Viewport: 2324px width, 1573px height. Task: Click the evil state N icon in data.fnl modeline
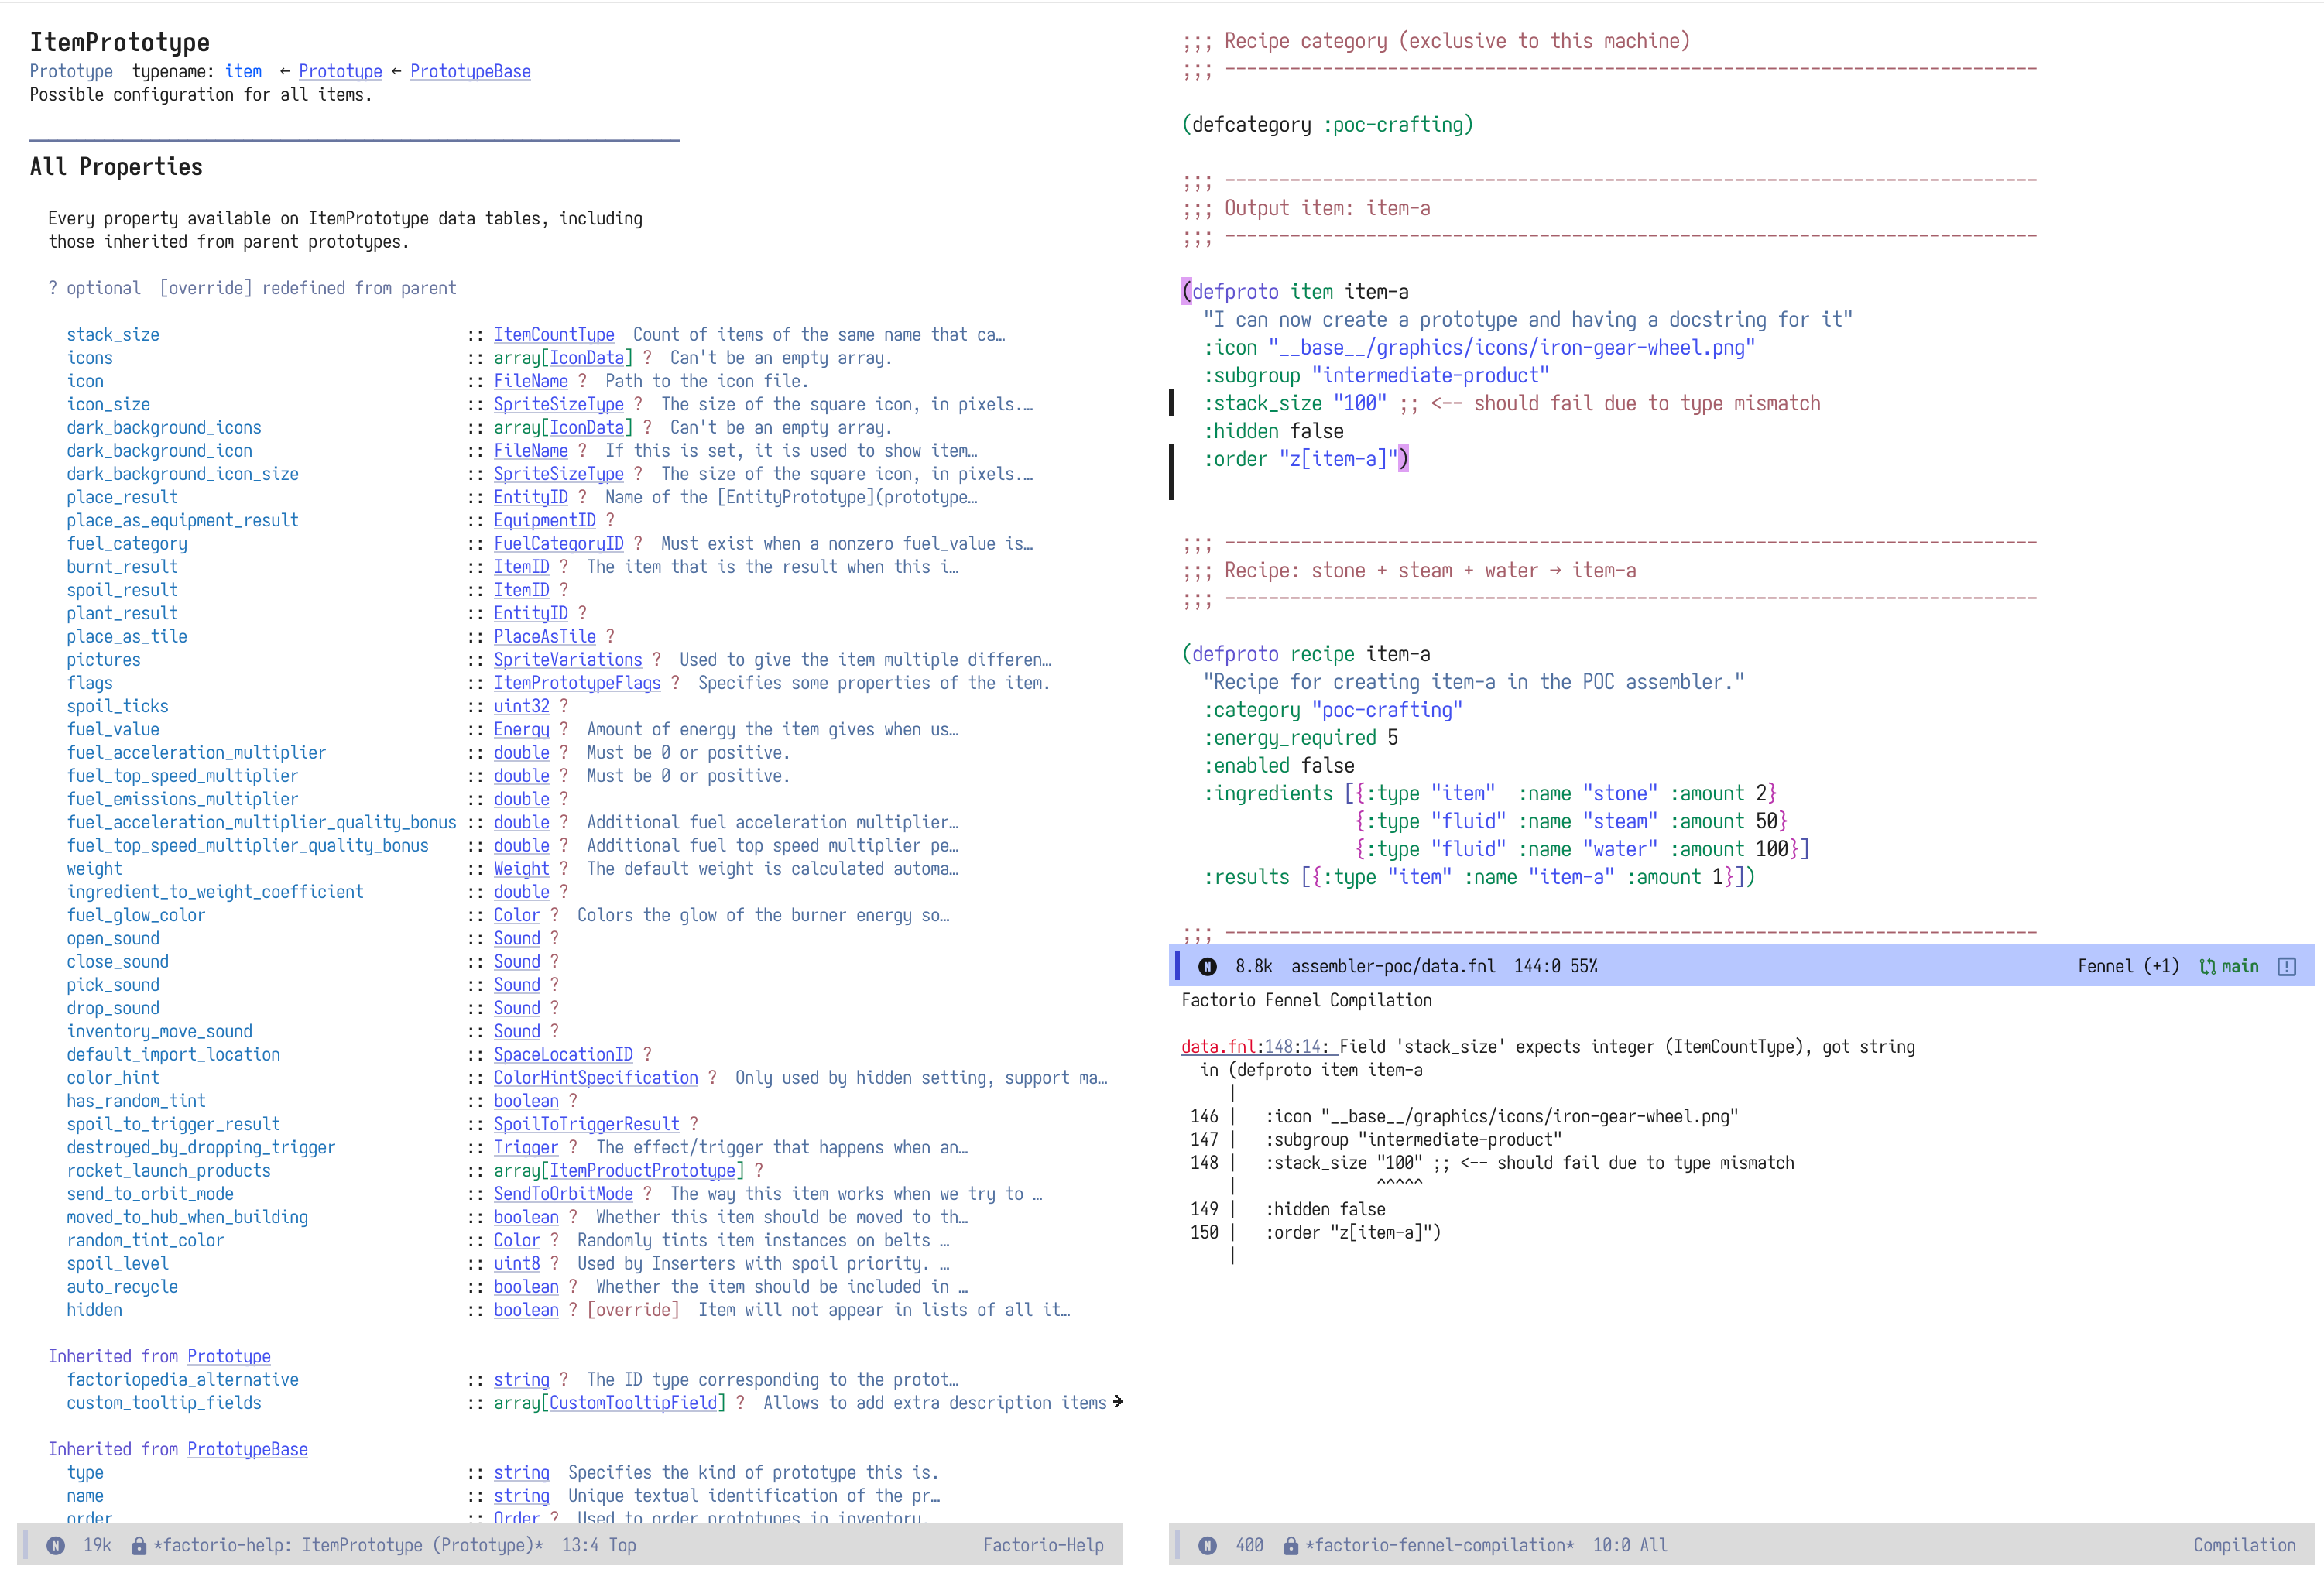click(x=1207, y=966)
